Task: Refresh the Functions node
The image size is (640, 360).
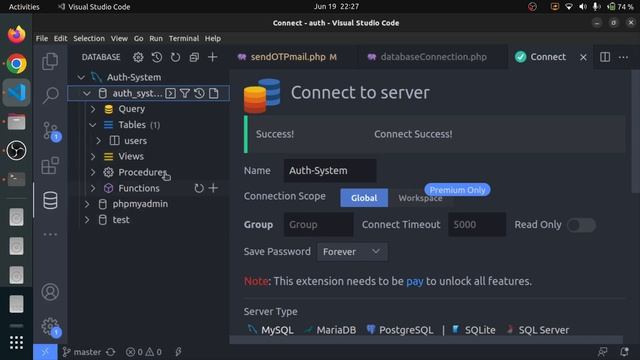Action: 199,188
